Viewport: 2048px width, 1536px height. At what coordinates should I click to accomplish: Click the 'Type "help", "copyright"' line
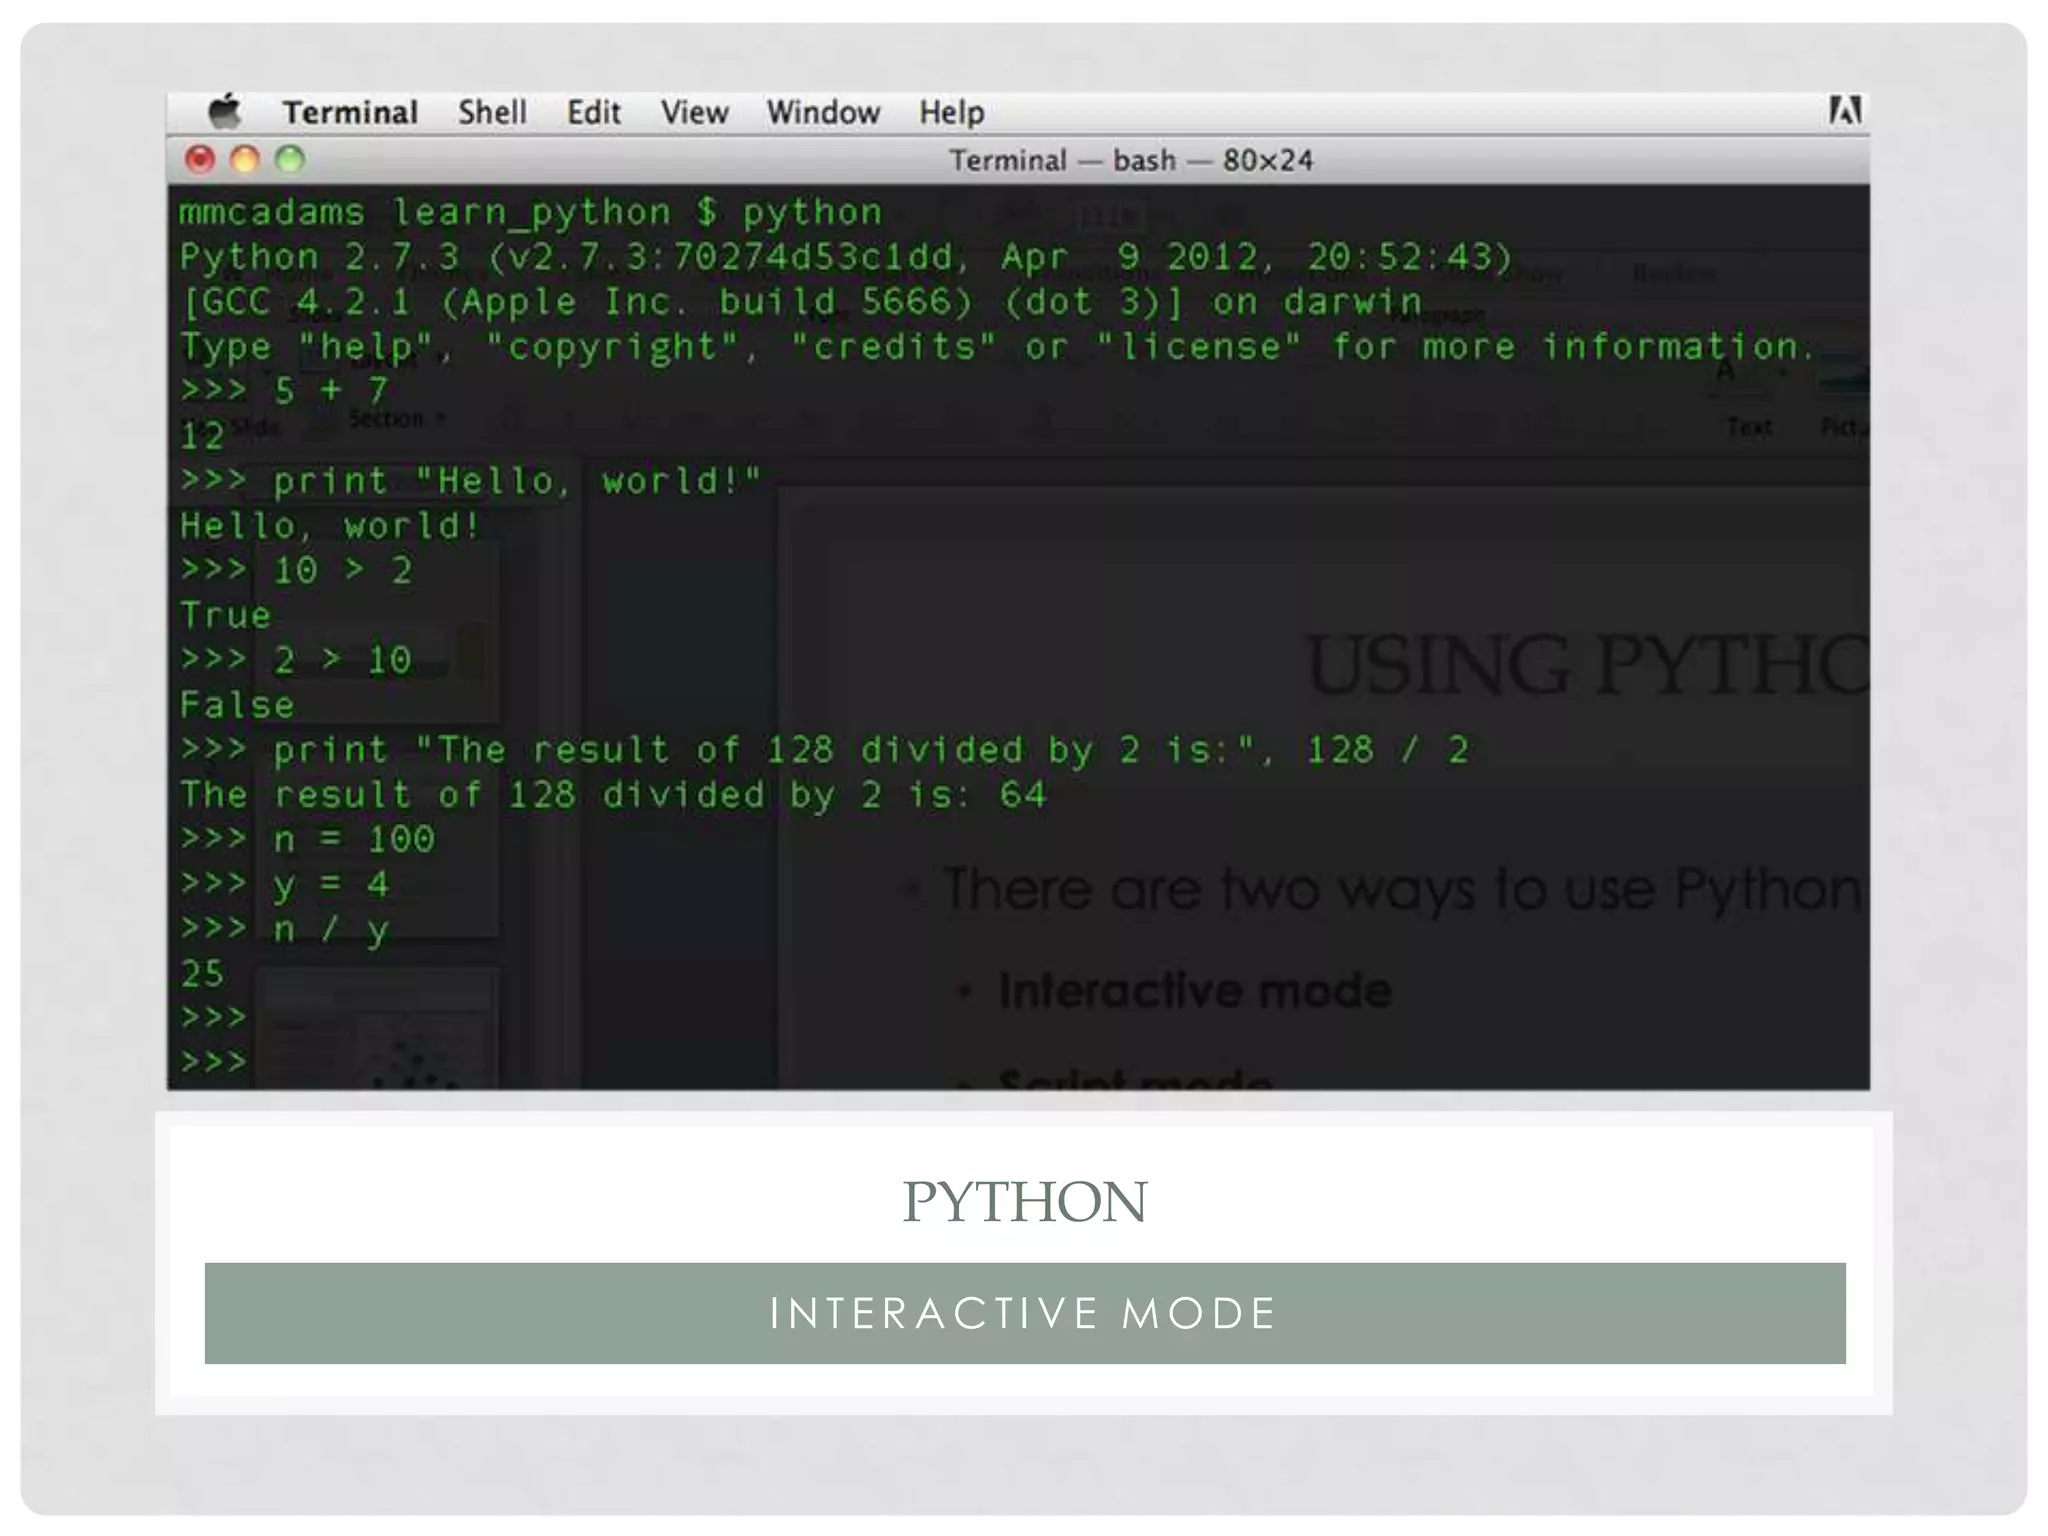(996, 347)
